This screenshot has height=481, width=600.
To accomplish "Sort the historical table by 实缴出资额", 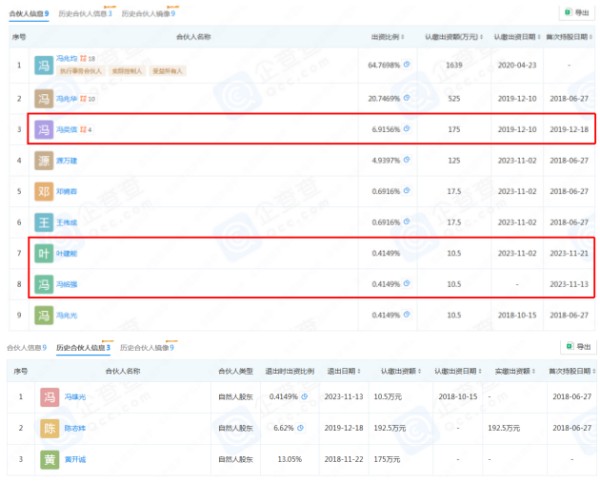I will click(533, 371).
